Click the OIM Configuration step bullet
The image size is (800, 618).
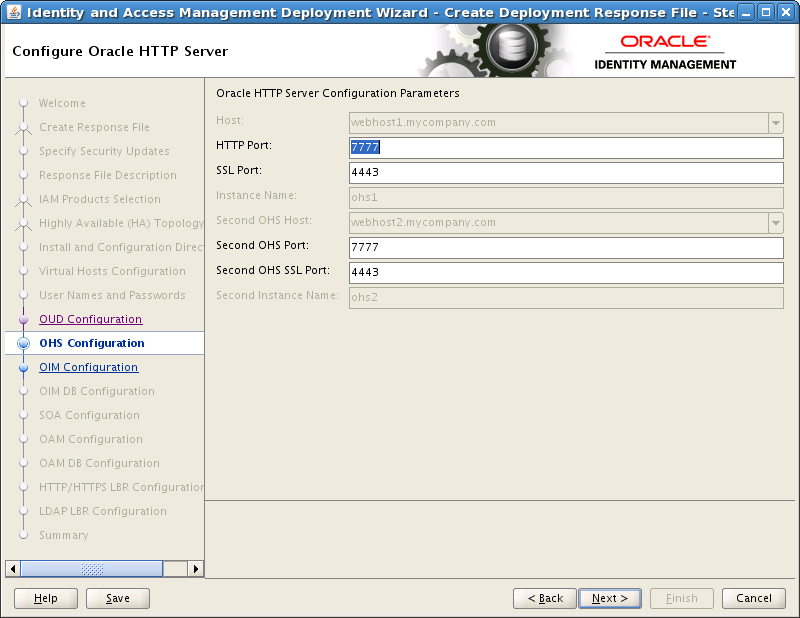[23, 367]
